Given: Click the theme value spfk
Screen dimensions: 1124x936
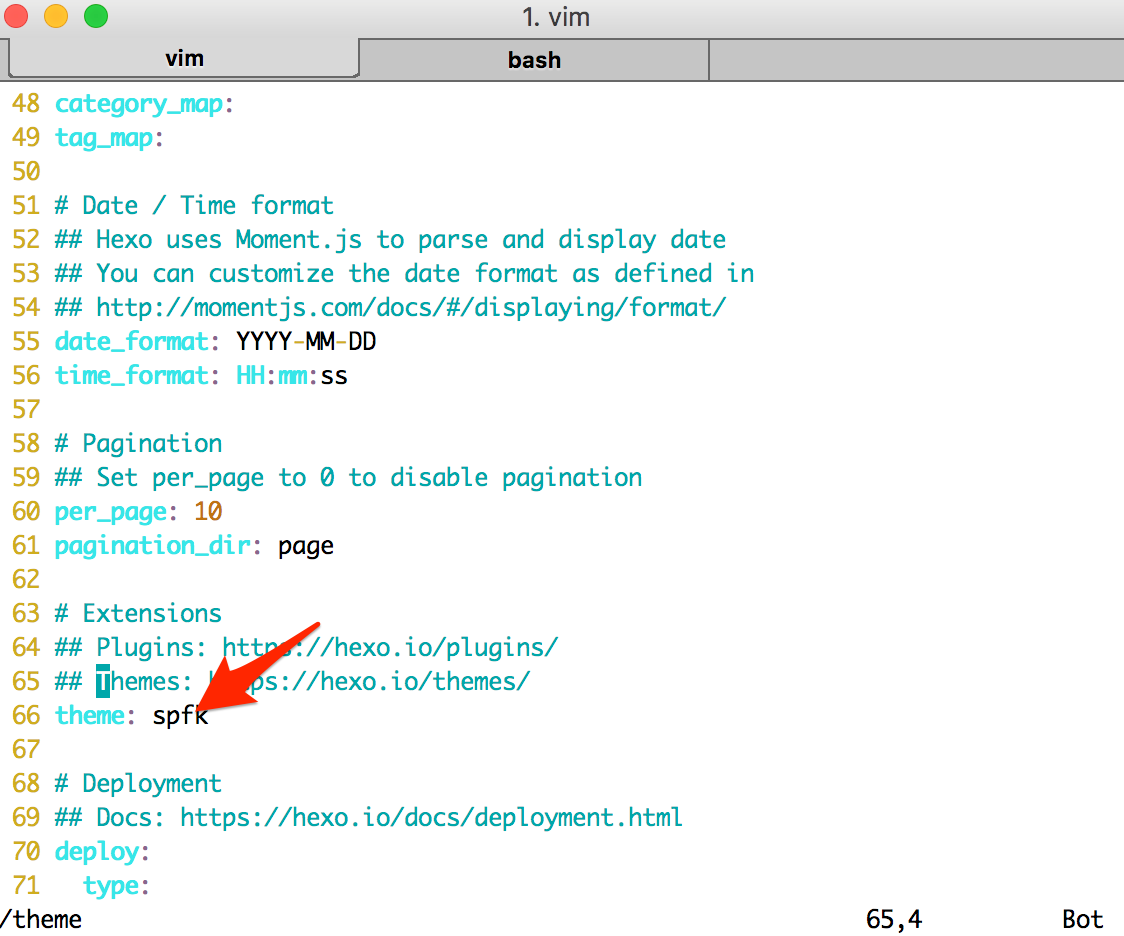Looking at the screenshot, I should coord(180,716).
